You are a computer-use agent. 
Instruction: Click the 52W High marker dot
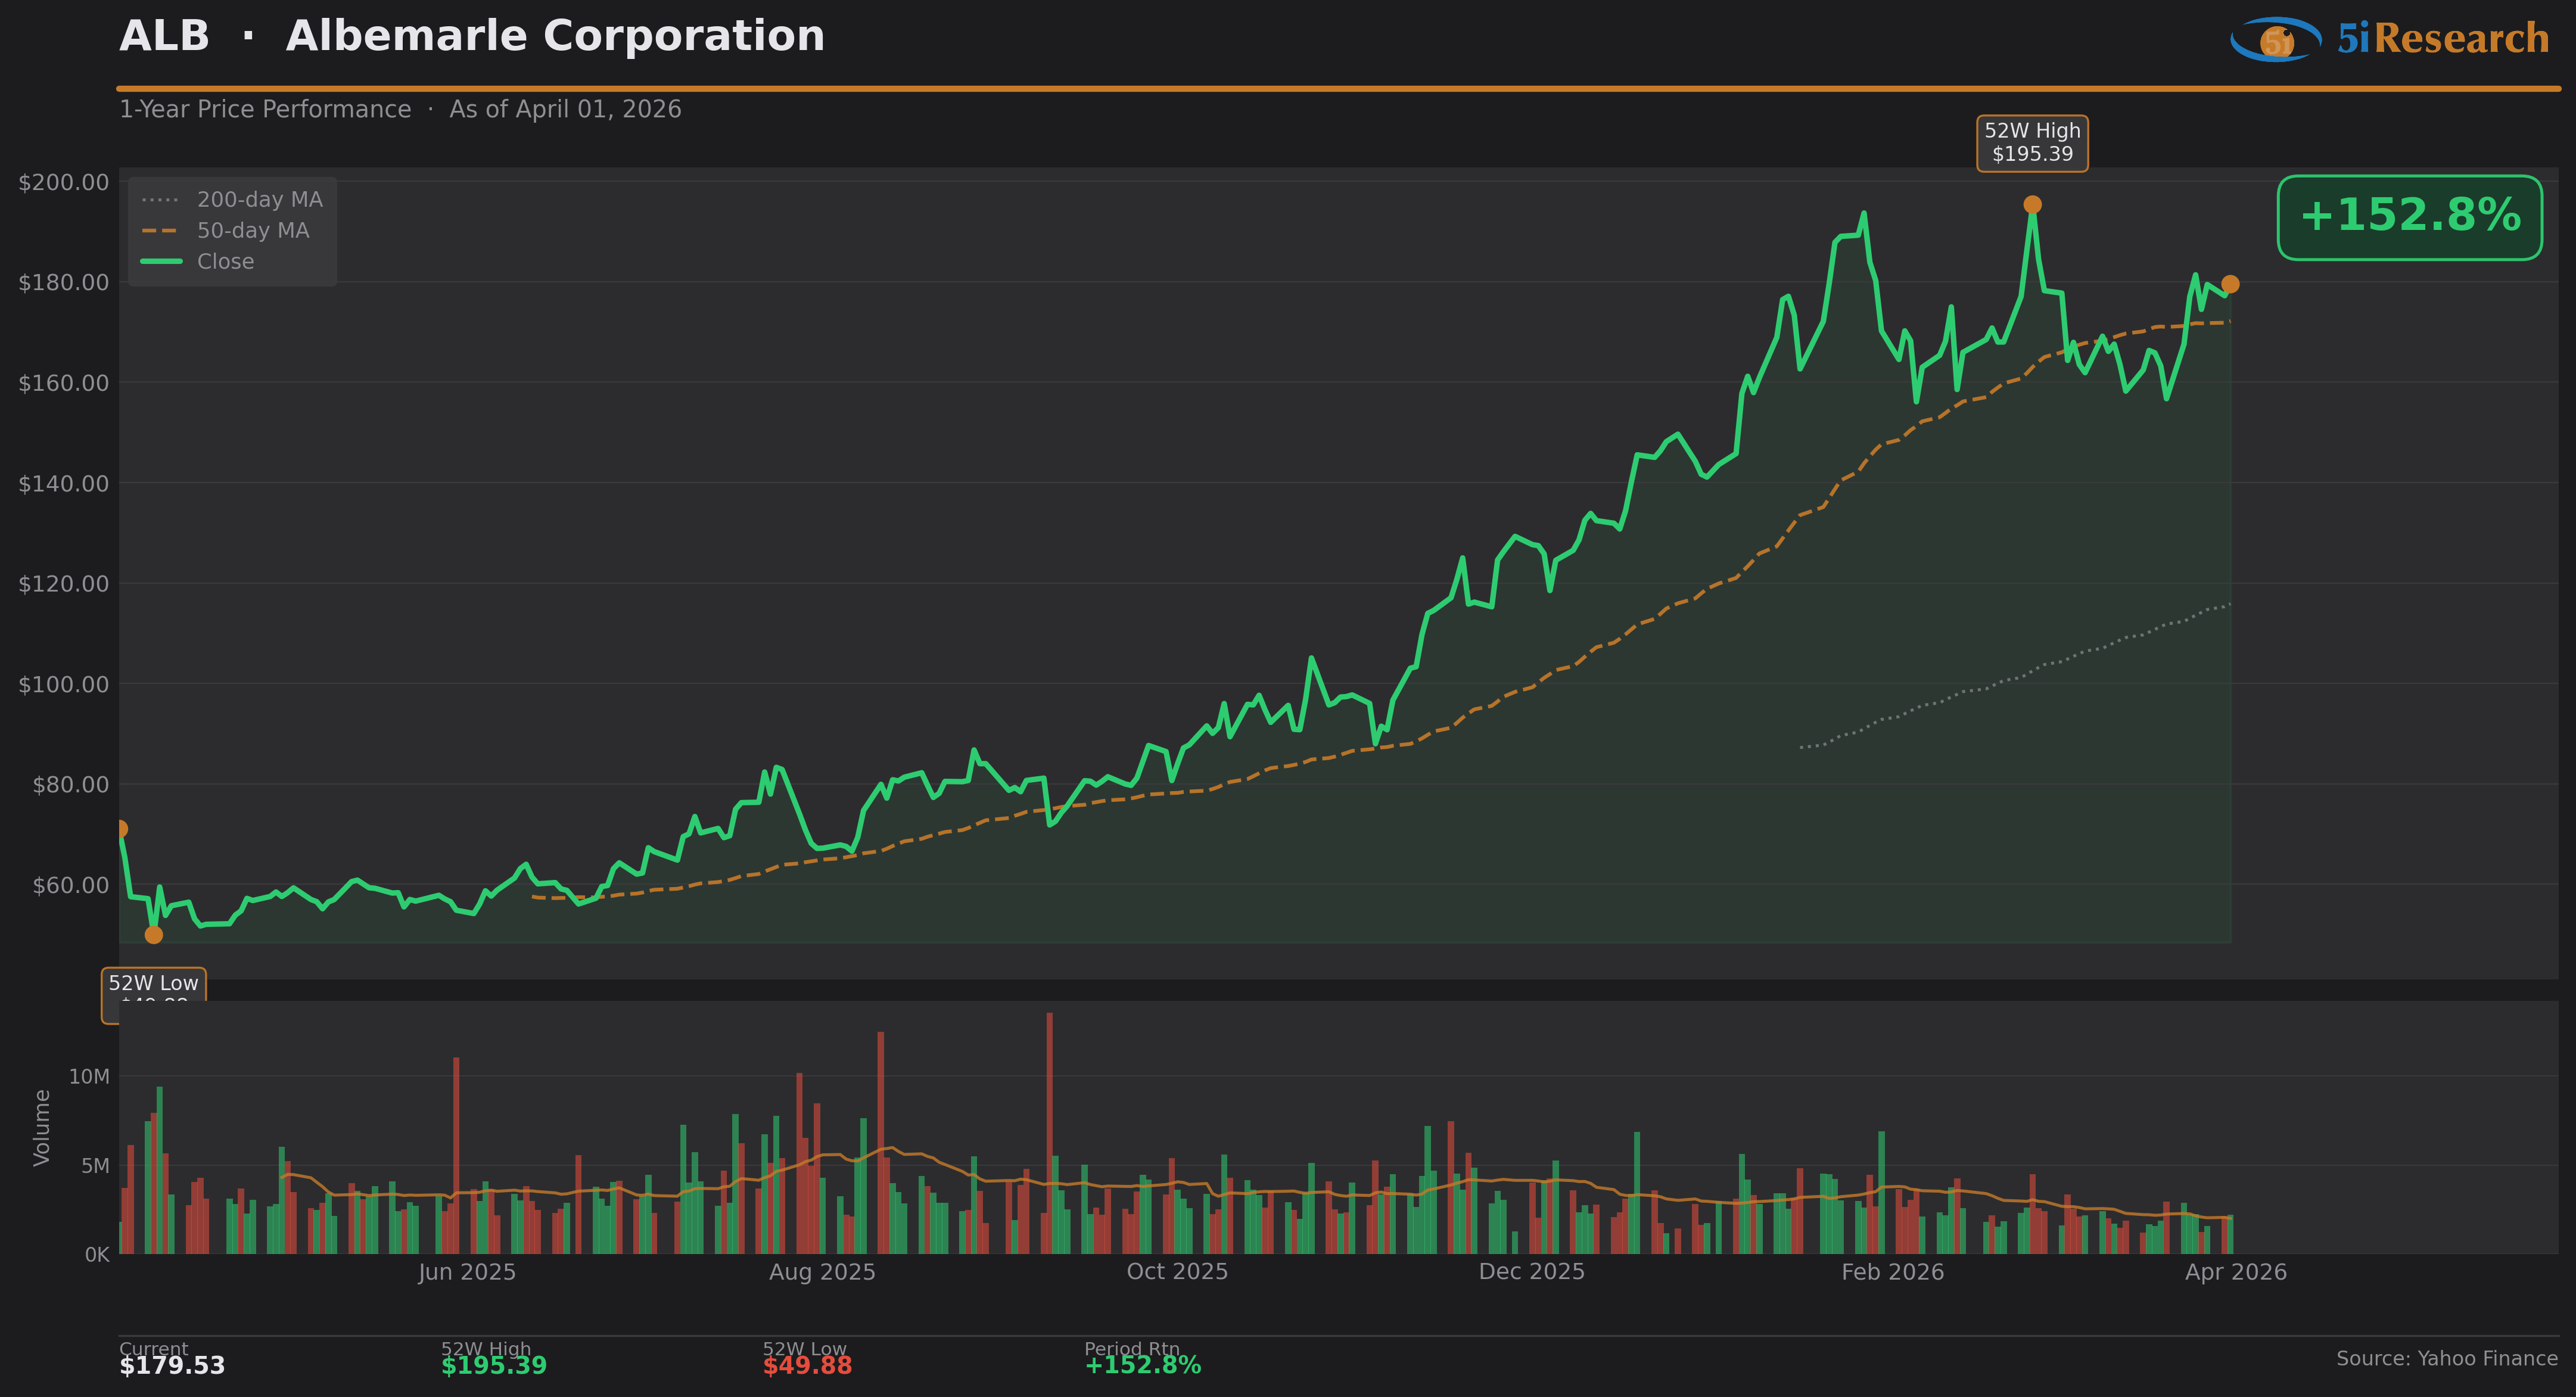point(2032,205)
